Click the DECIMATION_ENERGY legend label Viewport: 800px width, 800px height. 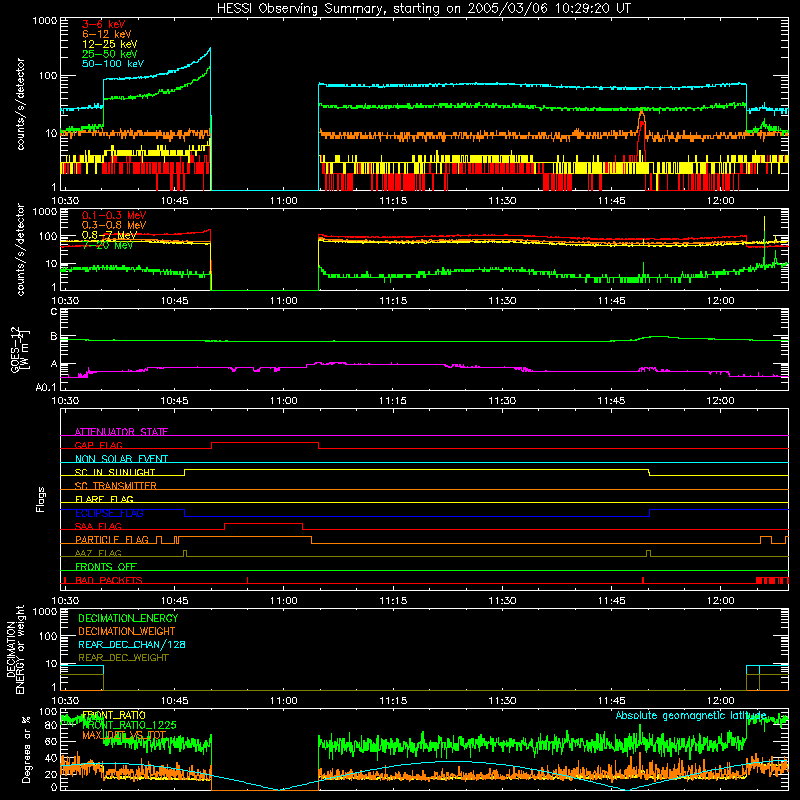point(128,618)
